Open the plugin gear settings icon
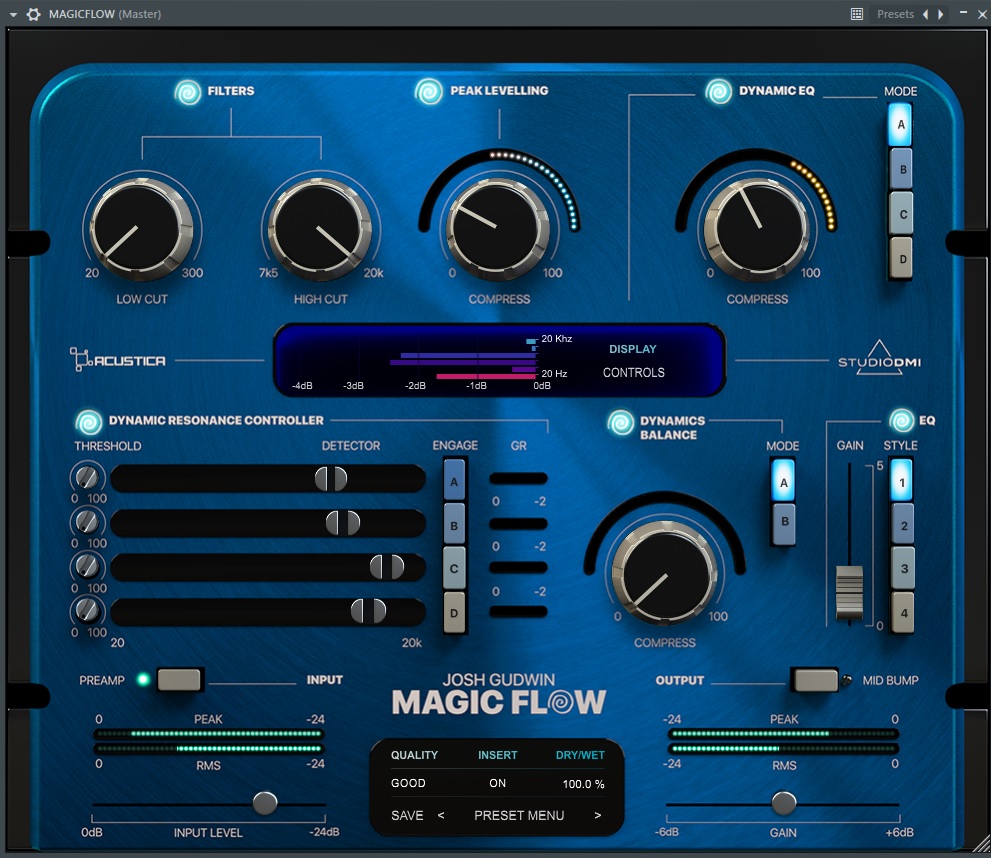The image size is (991, 858). [33, 14]
